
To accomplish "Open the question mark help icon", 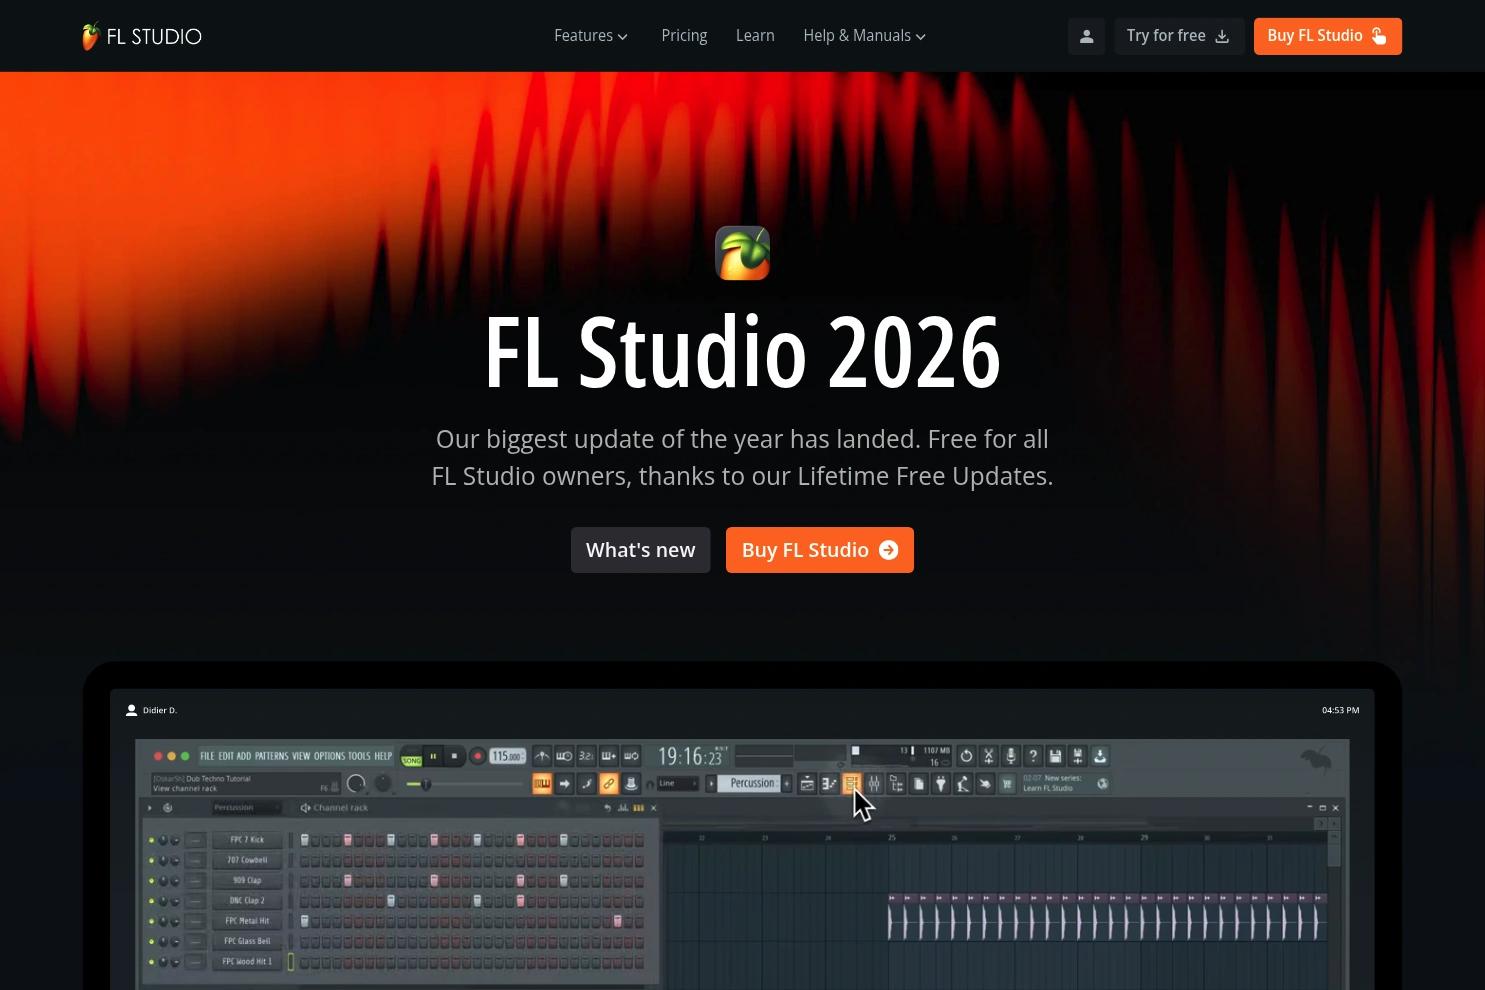I will click(x=1033, y=756).
